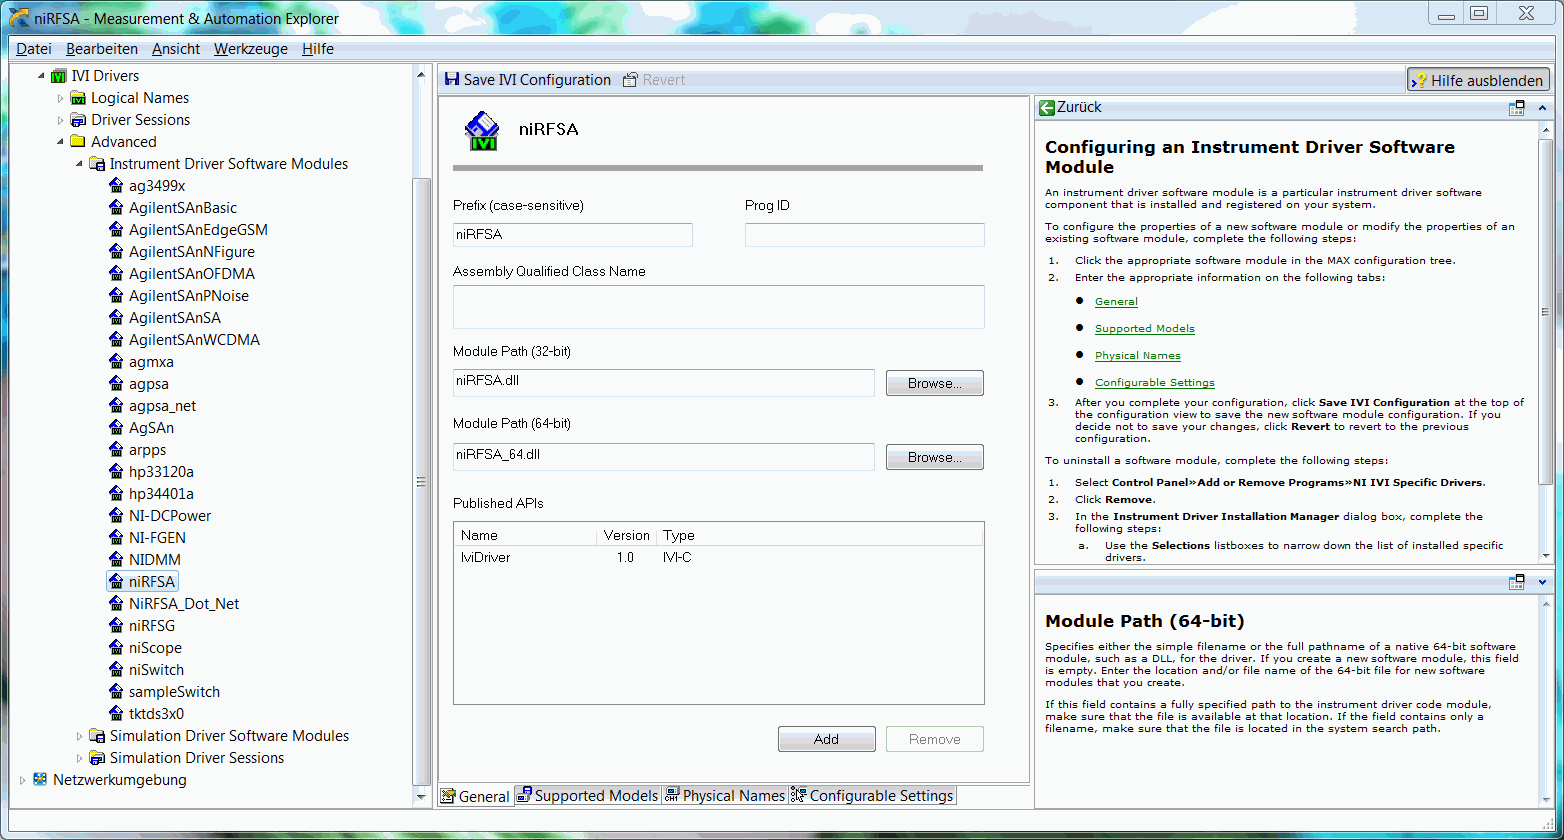The width and height of the screenshot is (1564, 840).
Task: Collapse the IVI Drivers tree node
Action: click(x=41, y=76)
